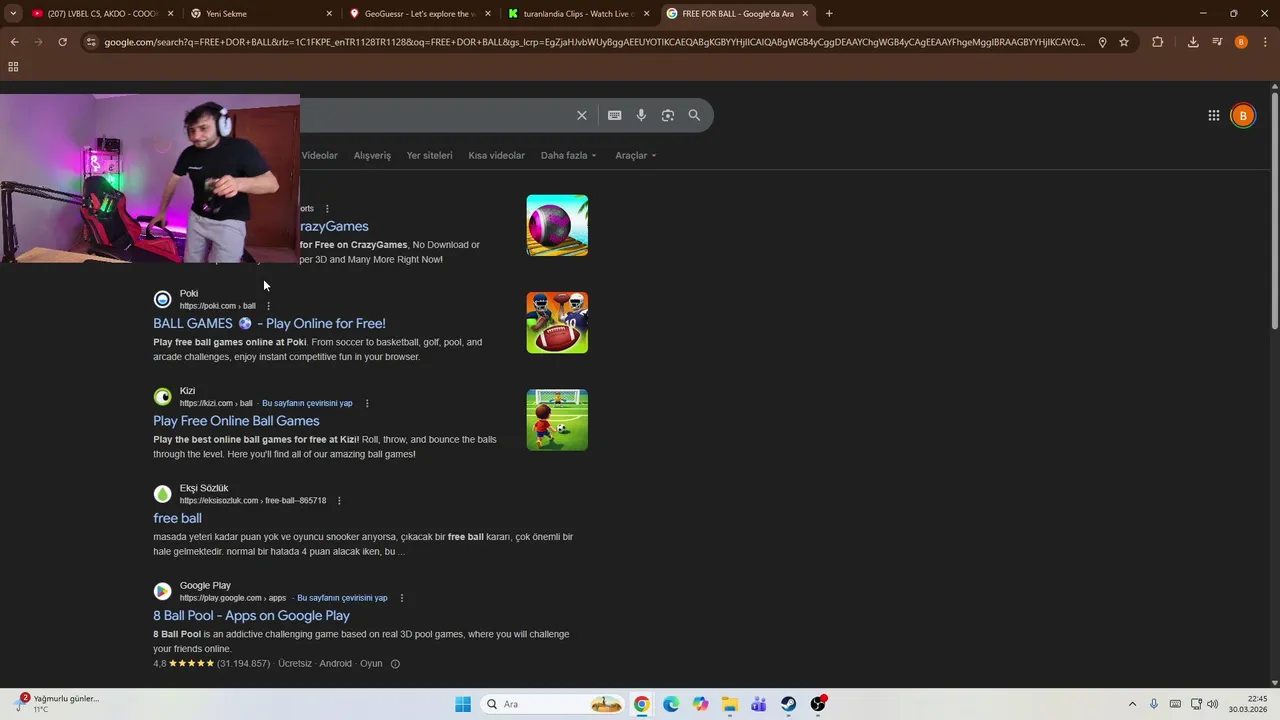Open more options for the Google Play result
The height and width of the screenshot is (720, 1280).
click(402, 598)
